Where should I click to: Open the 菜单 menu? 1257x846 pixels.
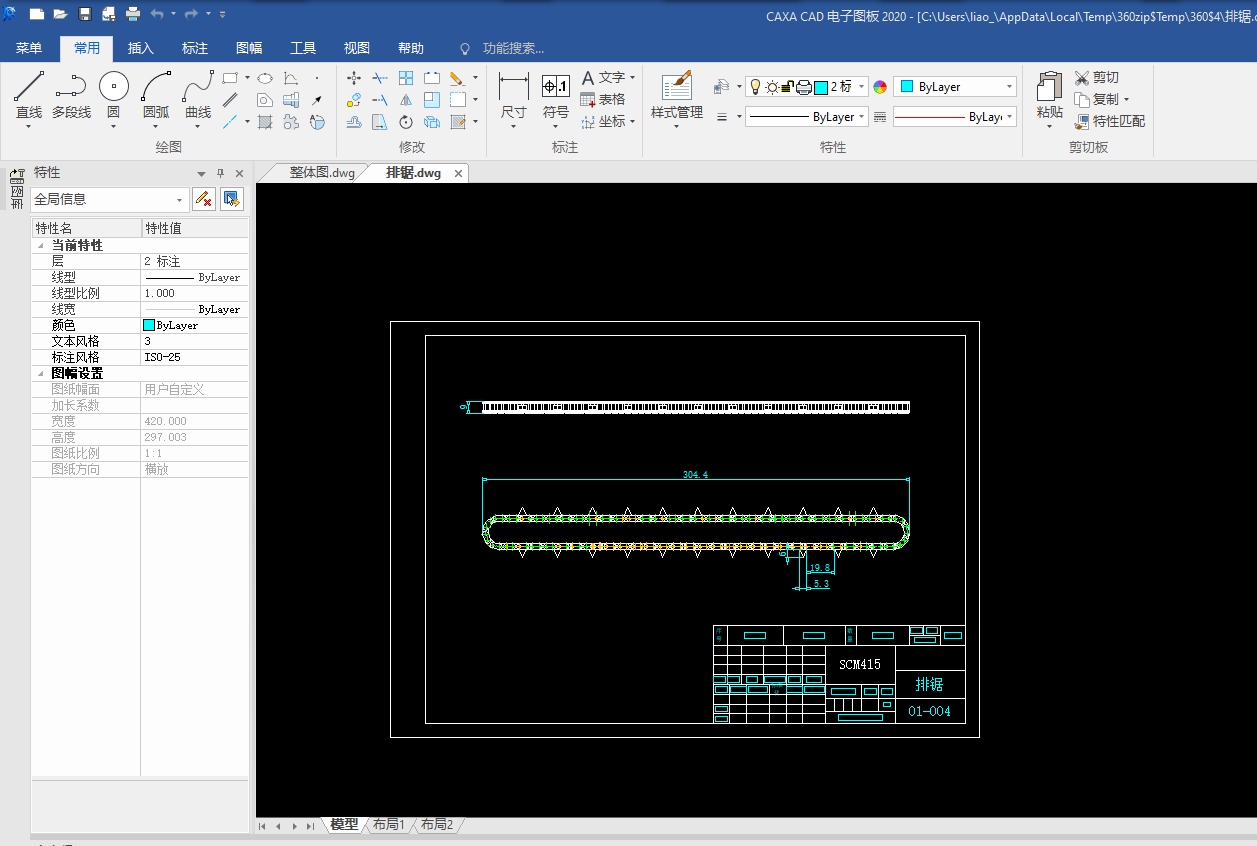point(29,48)
